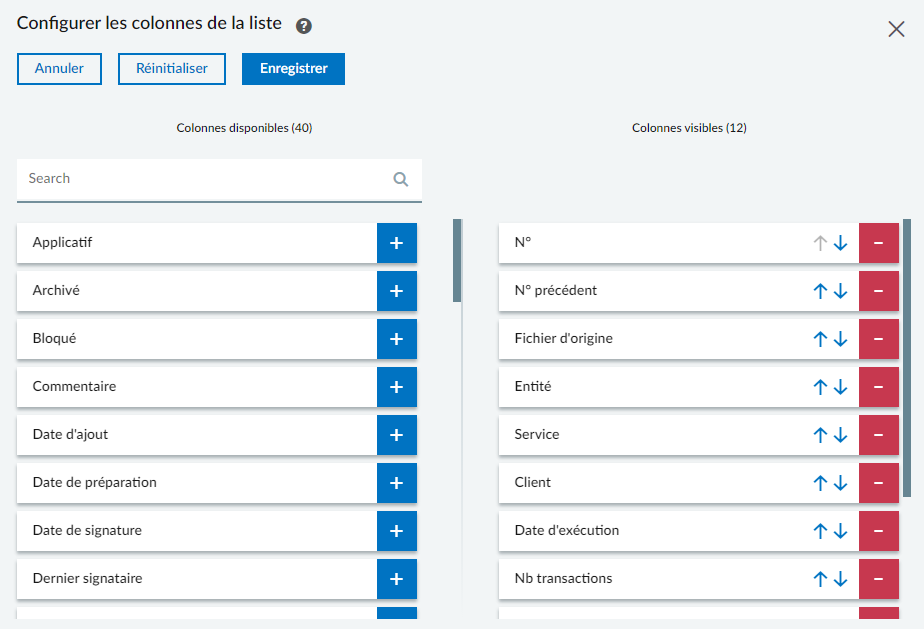The width and height of the screenshot is (924, 629).
Task: Open the help question mark icon
Action: [x=304, y=26]
